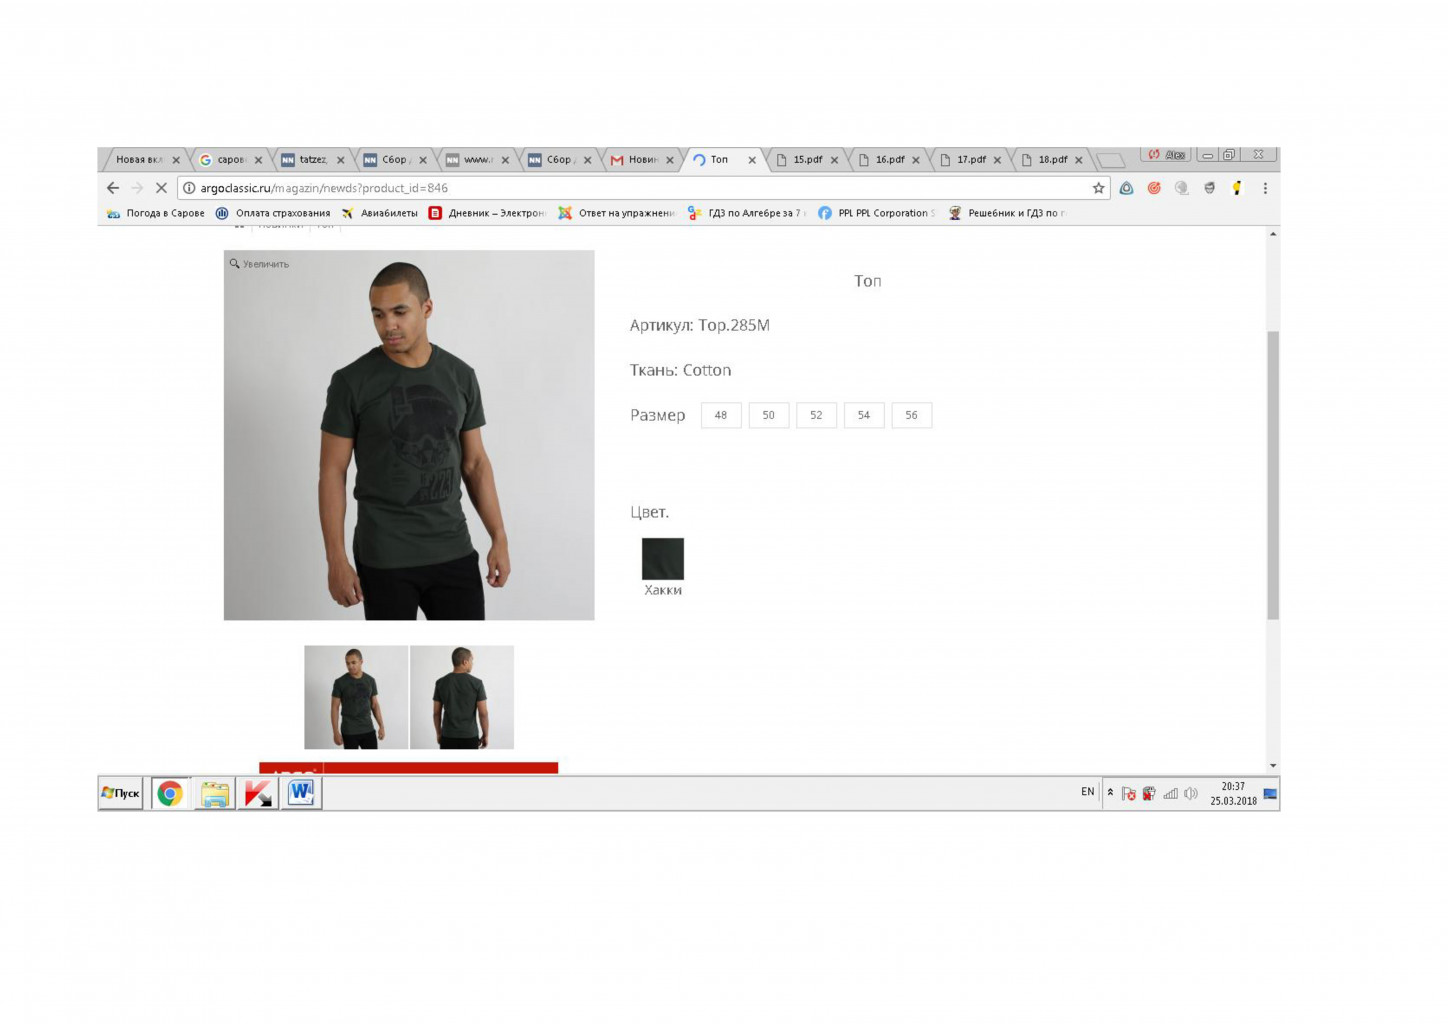Click the page vertical scrollbar thumb

(1273, 475)
